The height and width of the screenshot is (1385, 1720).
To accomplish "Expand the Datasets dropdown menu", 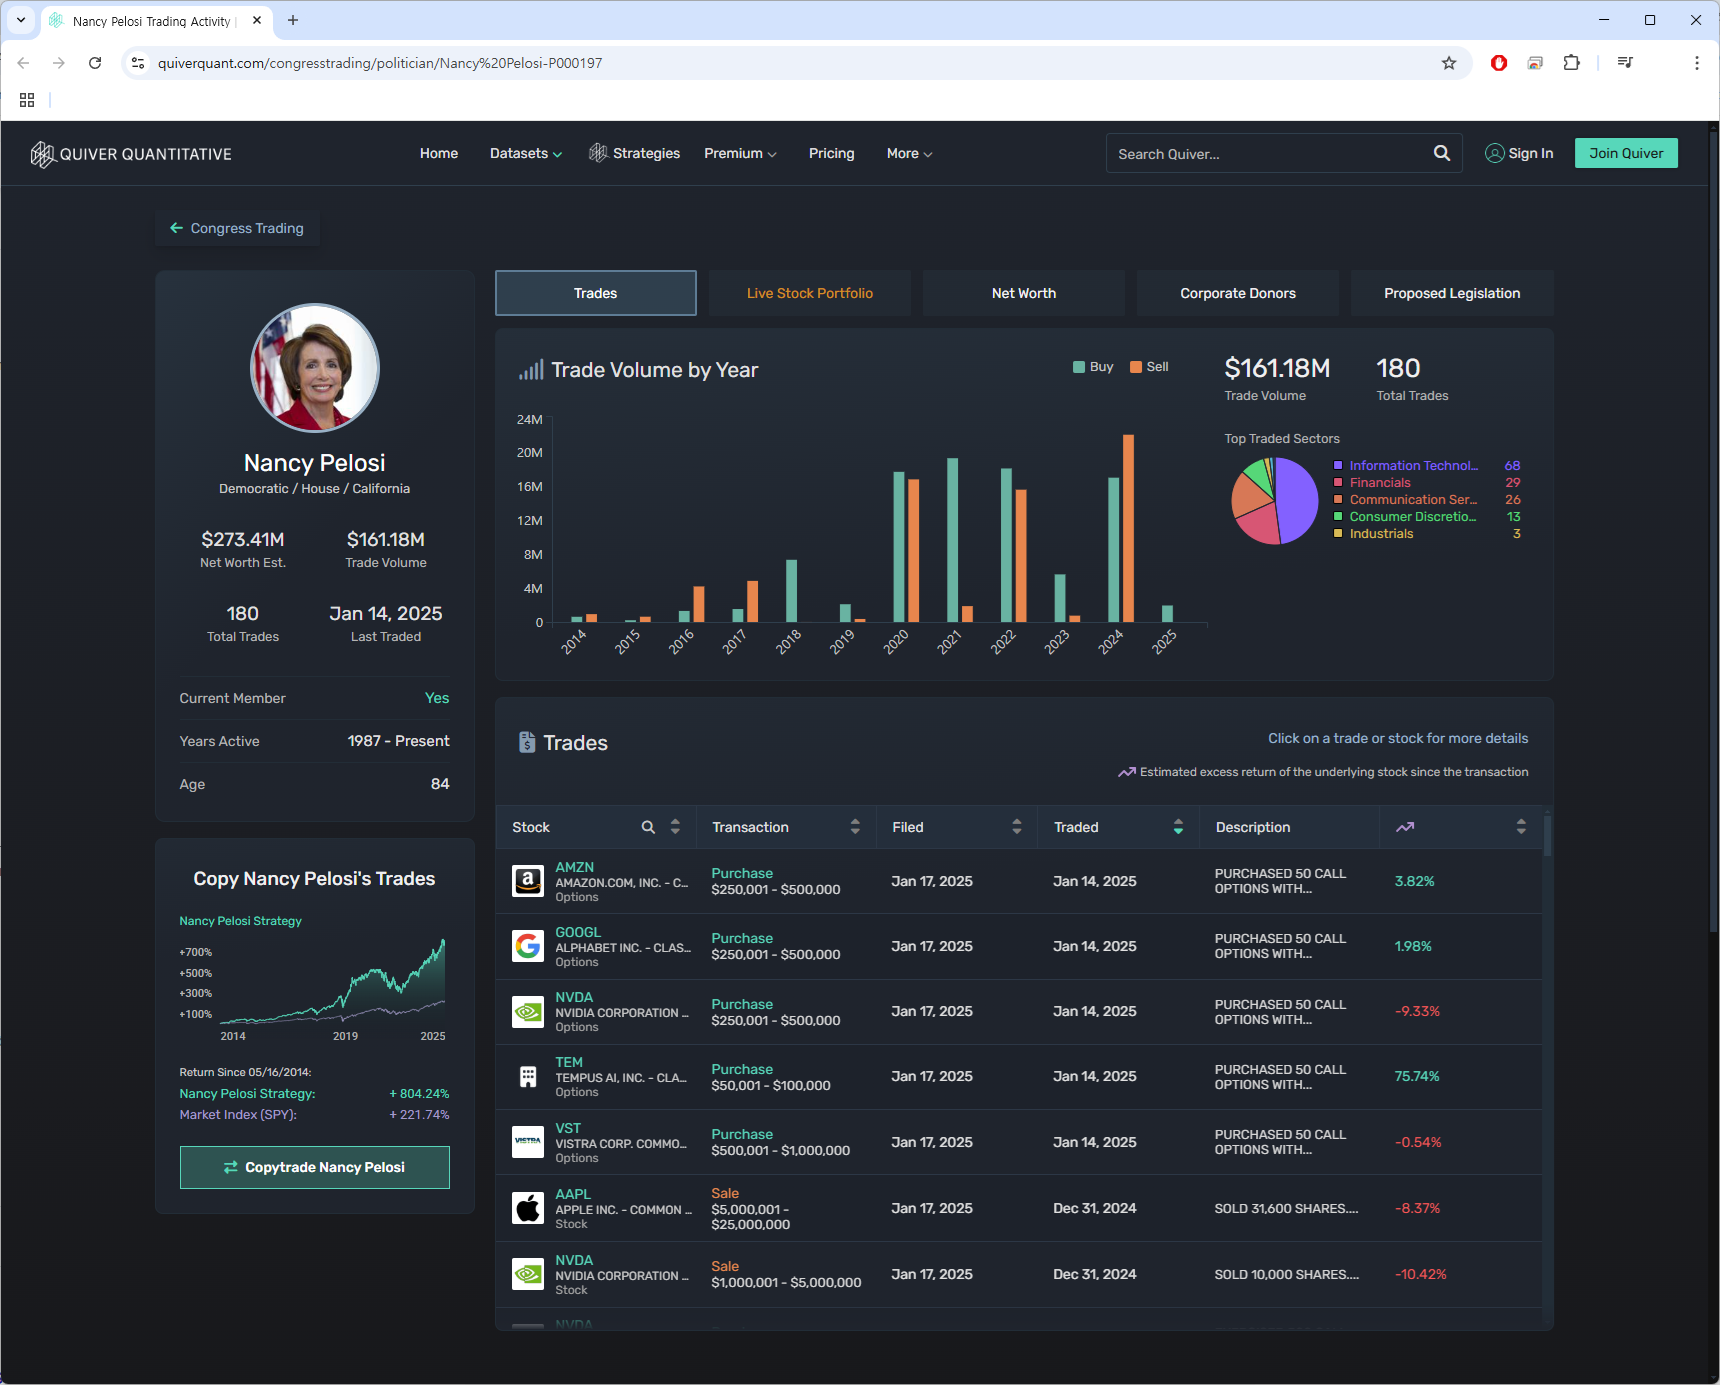I will (x=526, y=153).
